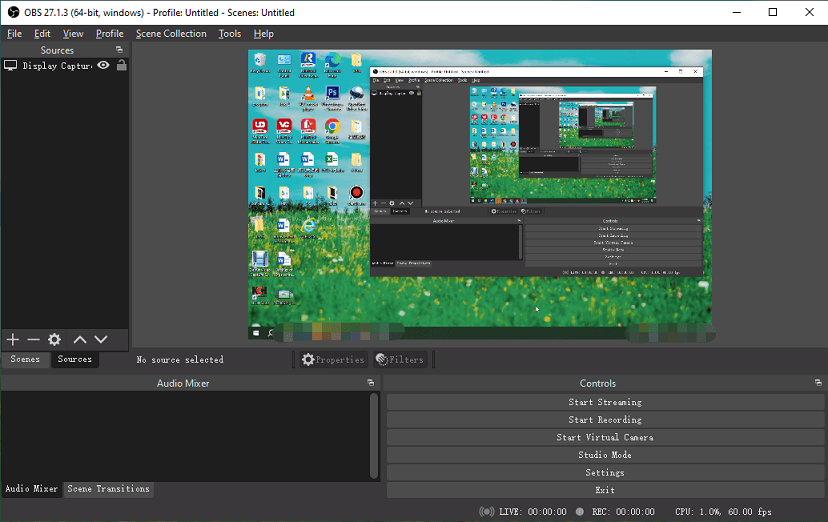828x522 pixels.
Task: Pop out the Controls dock
Action: click(818, 383)
